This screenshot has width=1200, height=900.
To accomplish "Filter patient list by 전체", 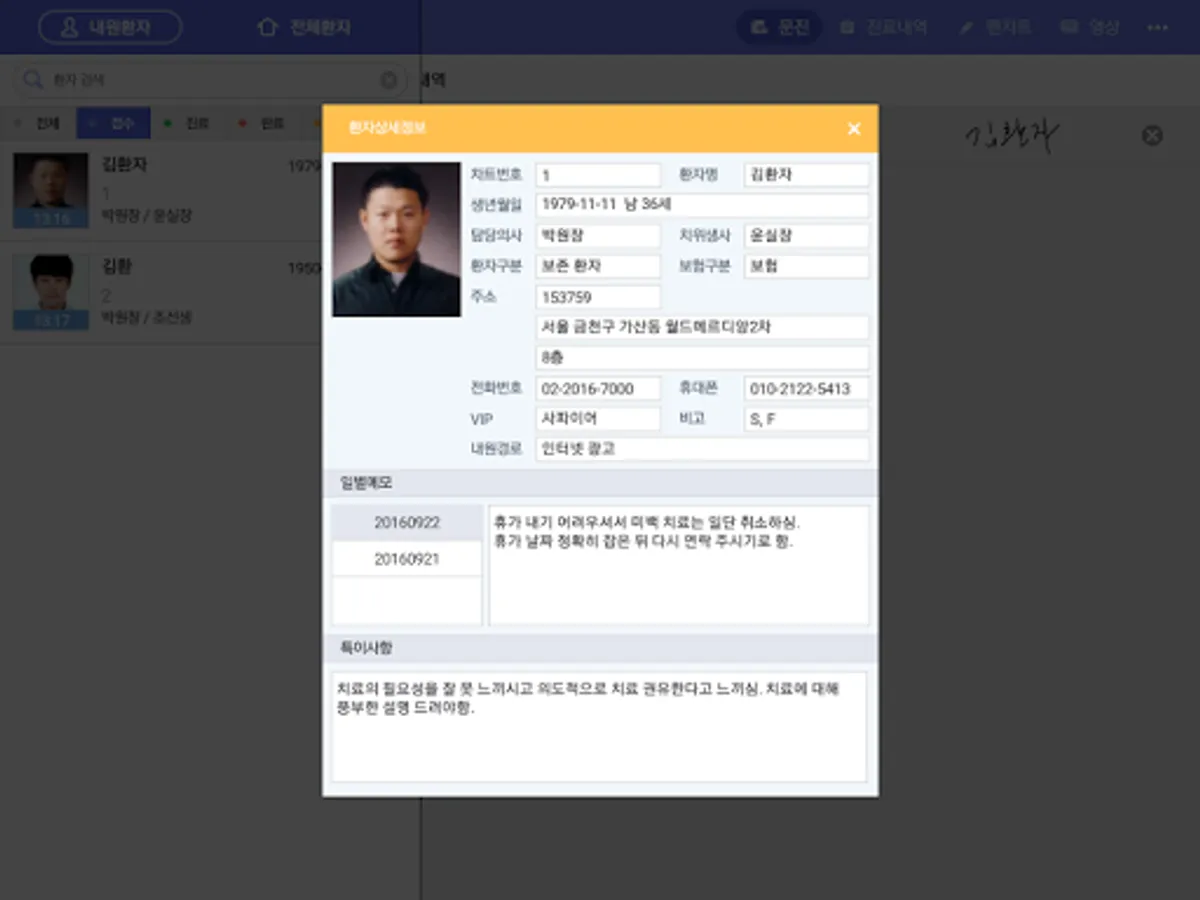I will [x=38, y=123].
